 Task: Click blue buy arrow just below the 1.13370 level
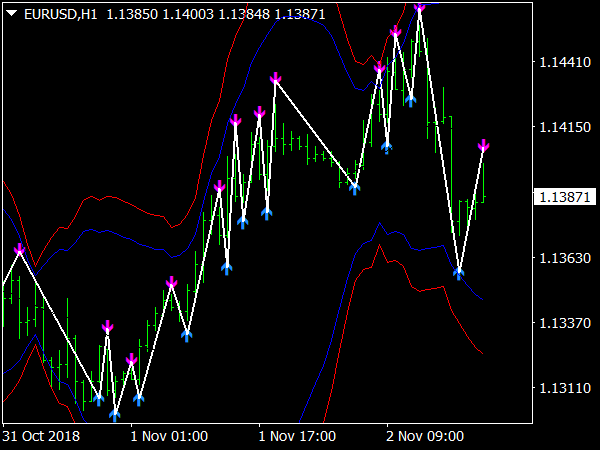coord(186,336)
